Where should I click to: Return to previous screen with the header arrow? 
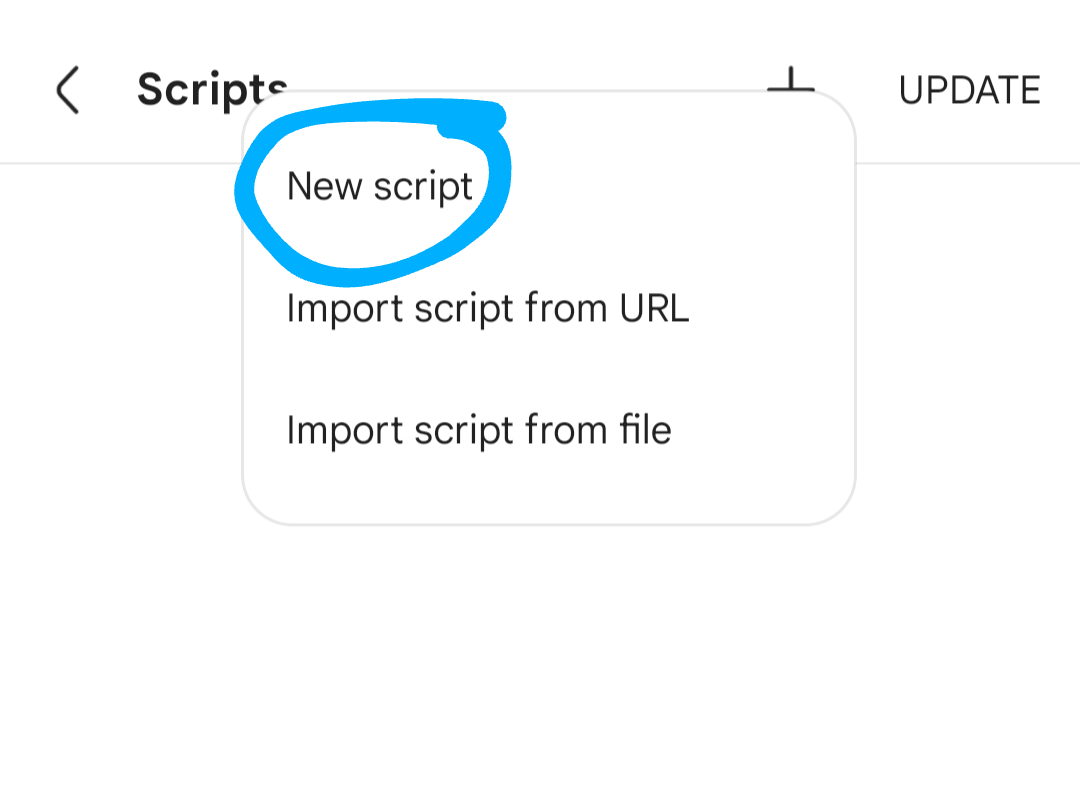coord(68,90)
